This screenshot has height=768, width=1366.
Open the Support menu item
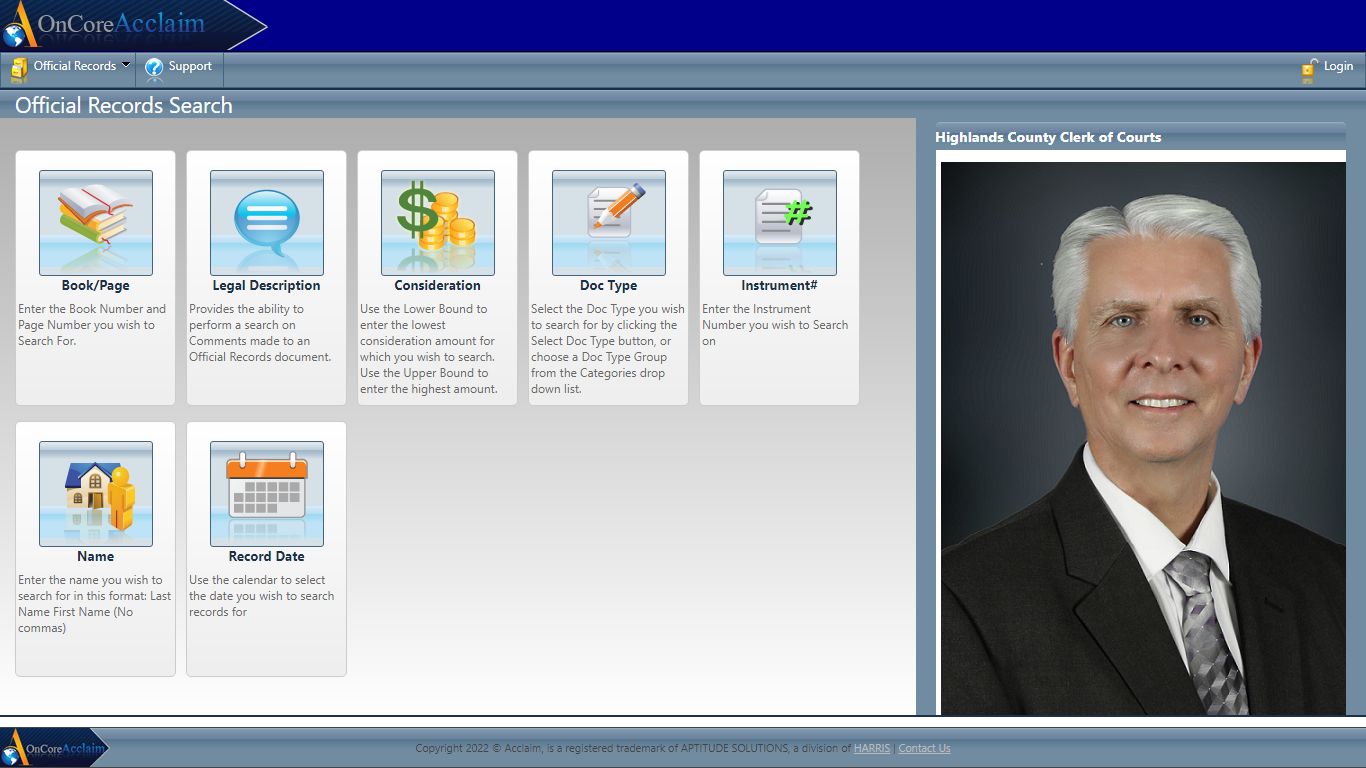click(190, 66)
